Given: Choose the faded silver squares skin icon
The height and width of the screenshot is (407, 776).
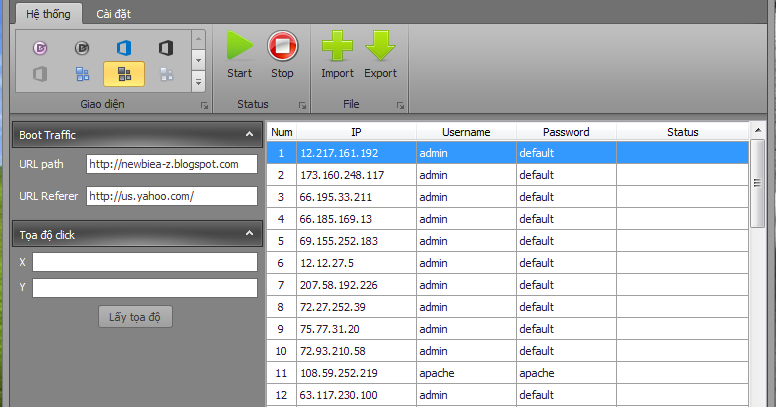Looking at the screenshot, I should [167, 74].
